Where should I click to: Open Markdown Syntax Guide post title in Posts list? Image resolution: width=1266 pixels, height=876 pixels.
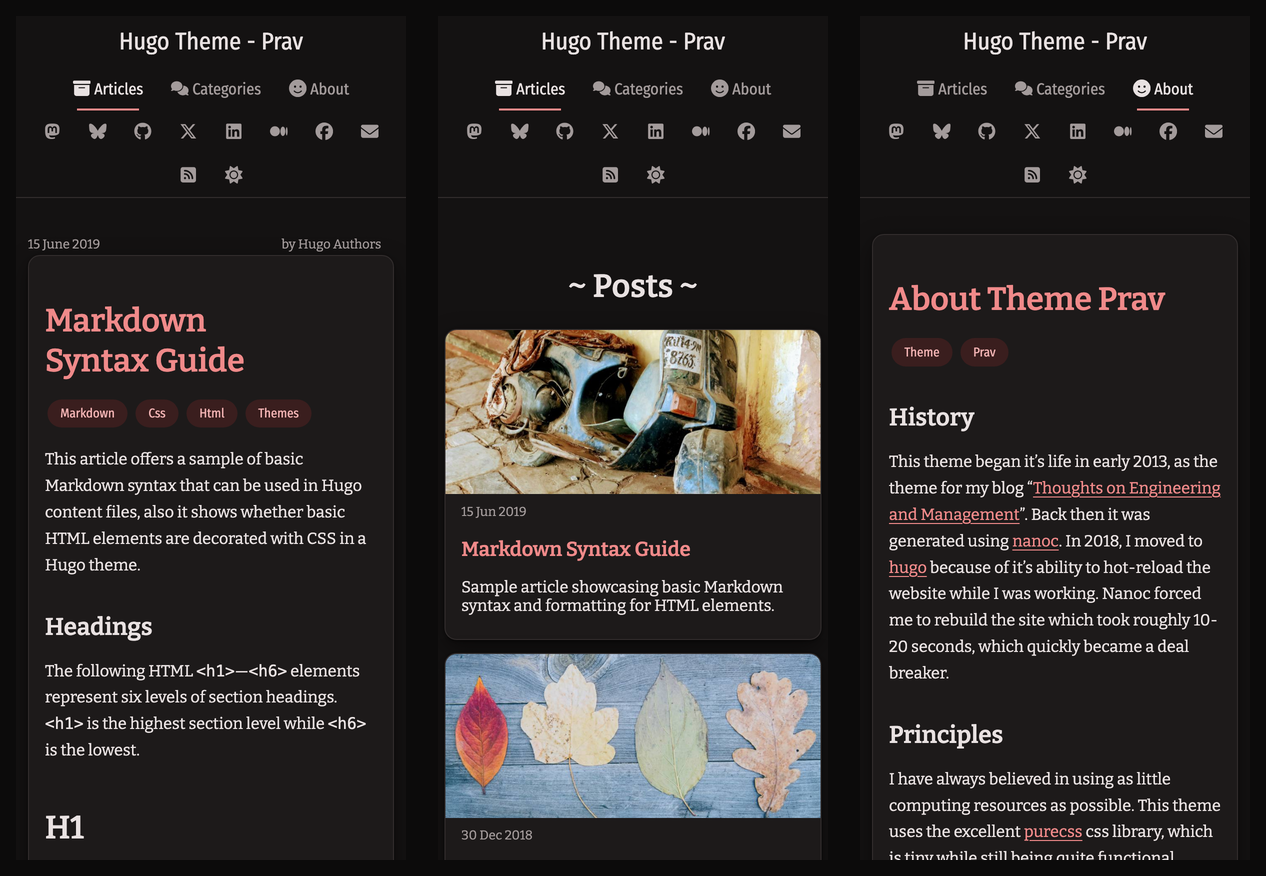576,548
